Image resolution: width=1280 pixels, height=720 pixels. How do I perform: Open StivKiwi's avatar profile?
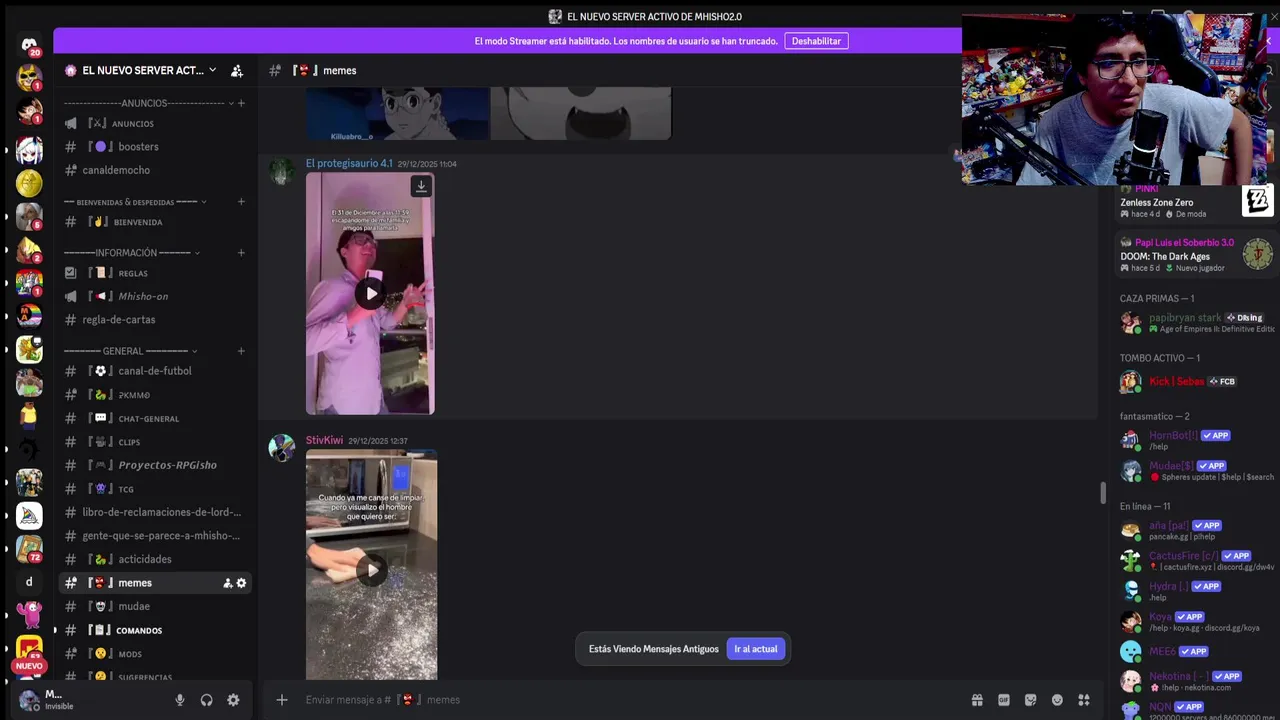[282, 448]
